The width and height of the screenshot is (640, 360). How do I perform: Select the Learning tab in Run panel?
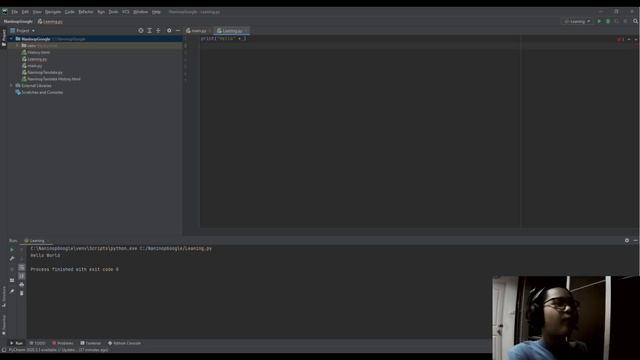coord(36,241)
